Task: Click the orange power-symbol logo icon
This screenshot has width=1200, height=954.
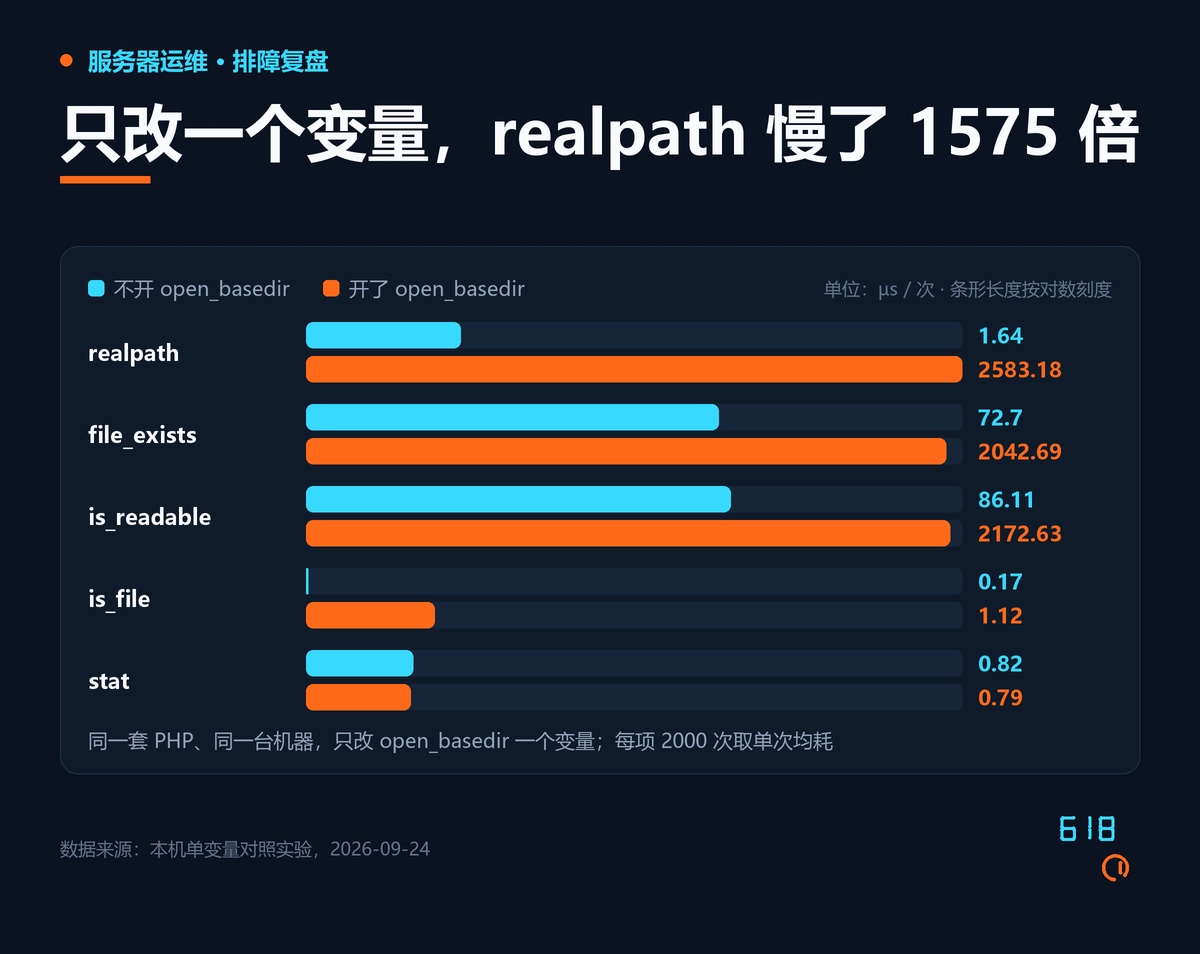Action: click(x=1115, y=868)
